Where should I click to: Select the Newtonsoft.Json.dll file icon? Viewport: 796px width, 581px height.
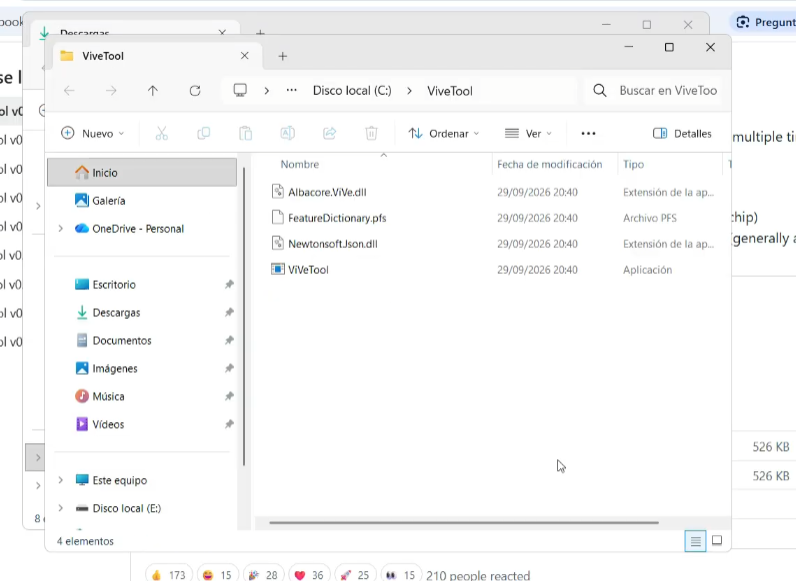click(278, 243)
